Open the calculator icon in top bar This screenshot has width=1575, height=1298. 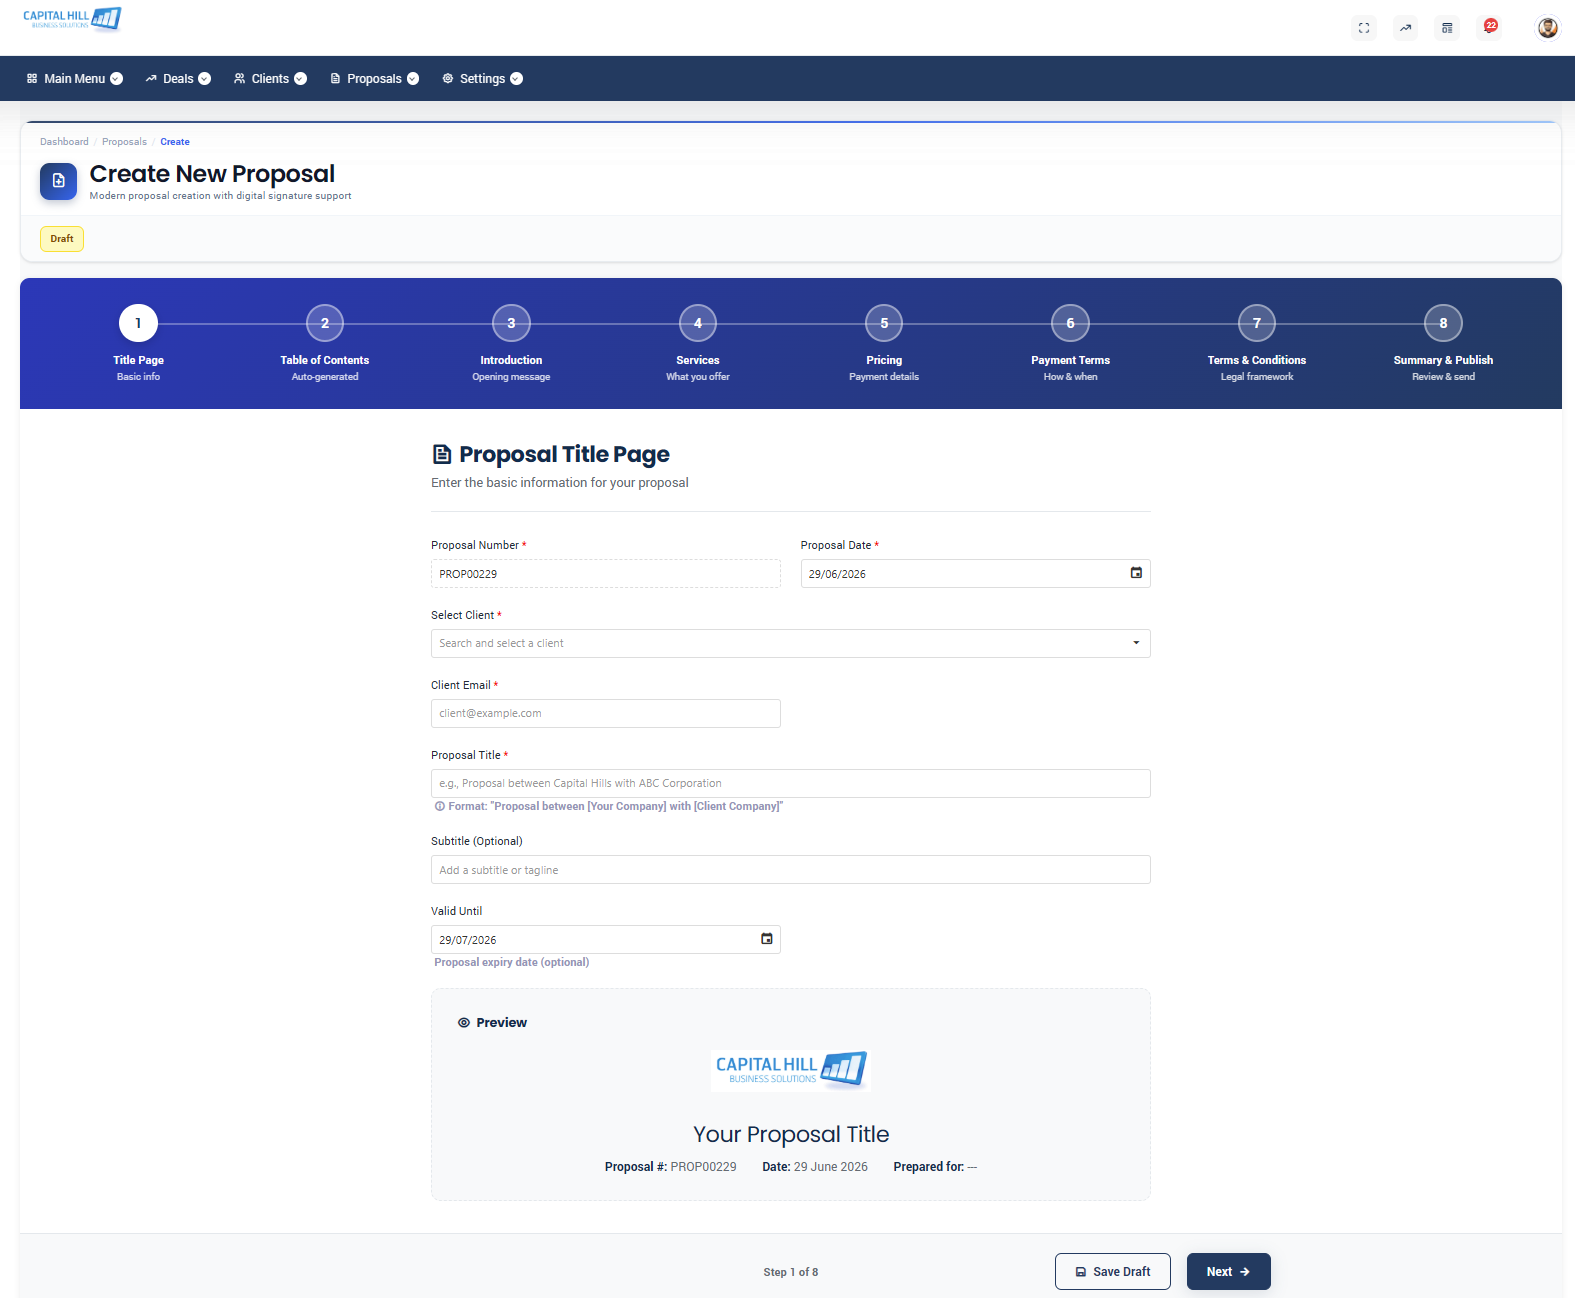pyautogui.click(x=1447, y=28)
